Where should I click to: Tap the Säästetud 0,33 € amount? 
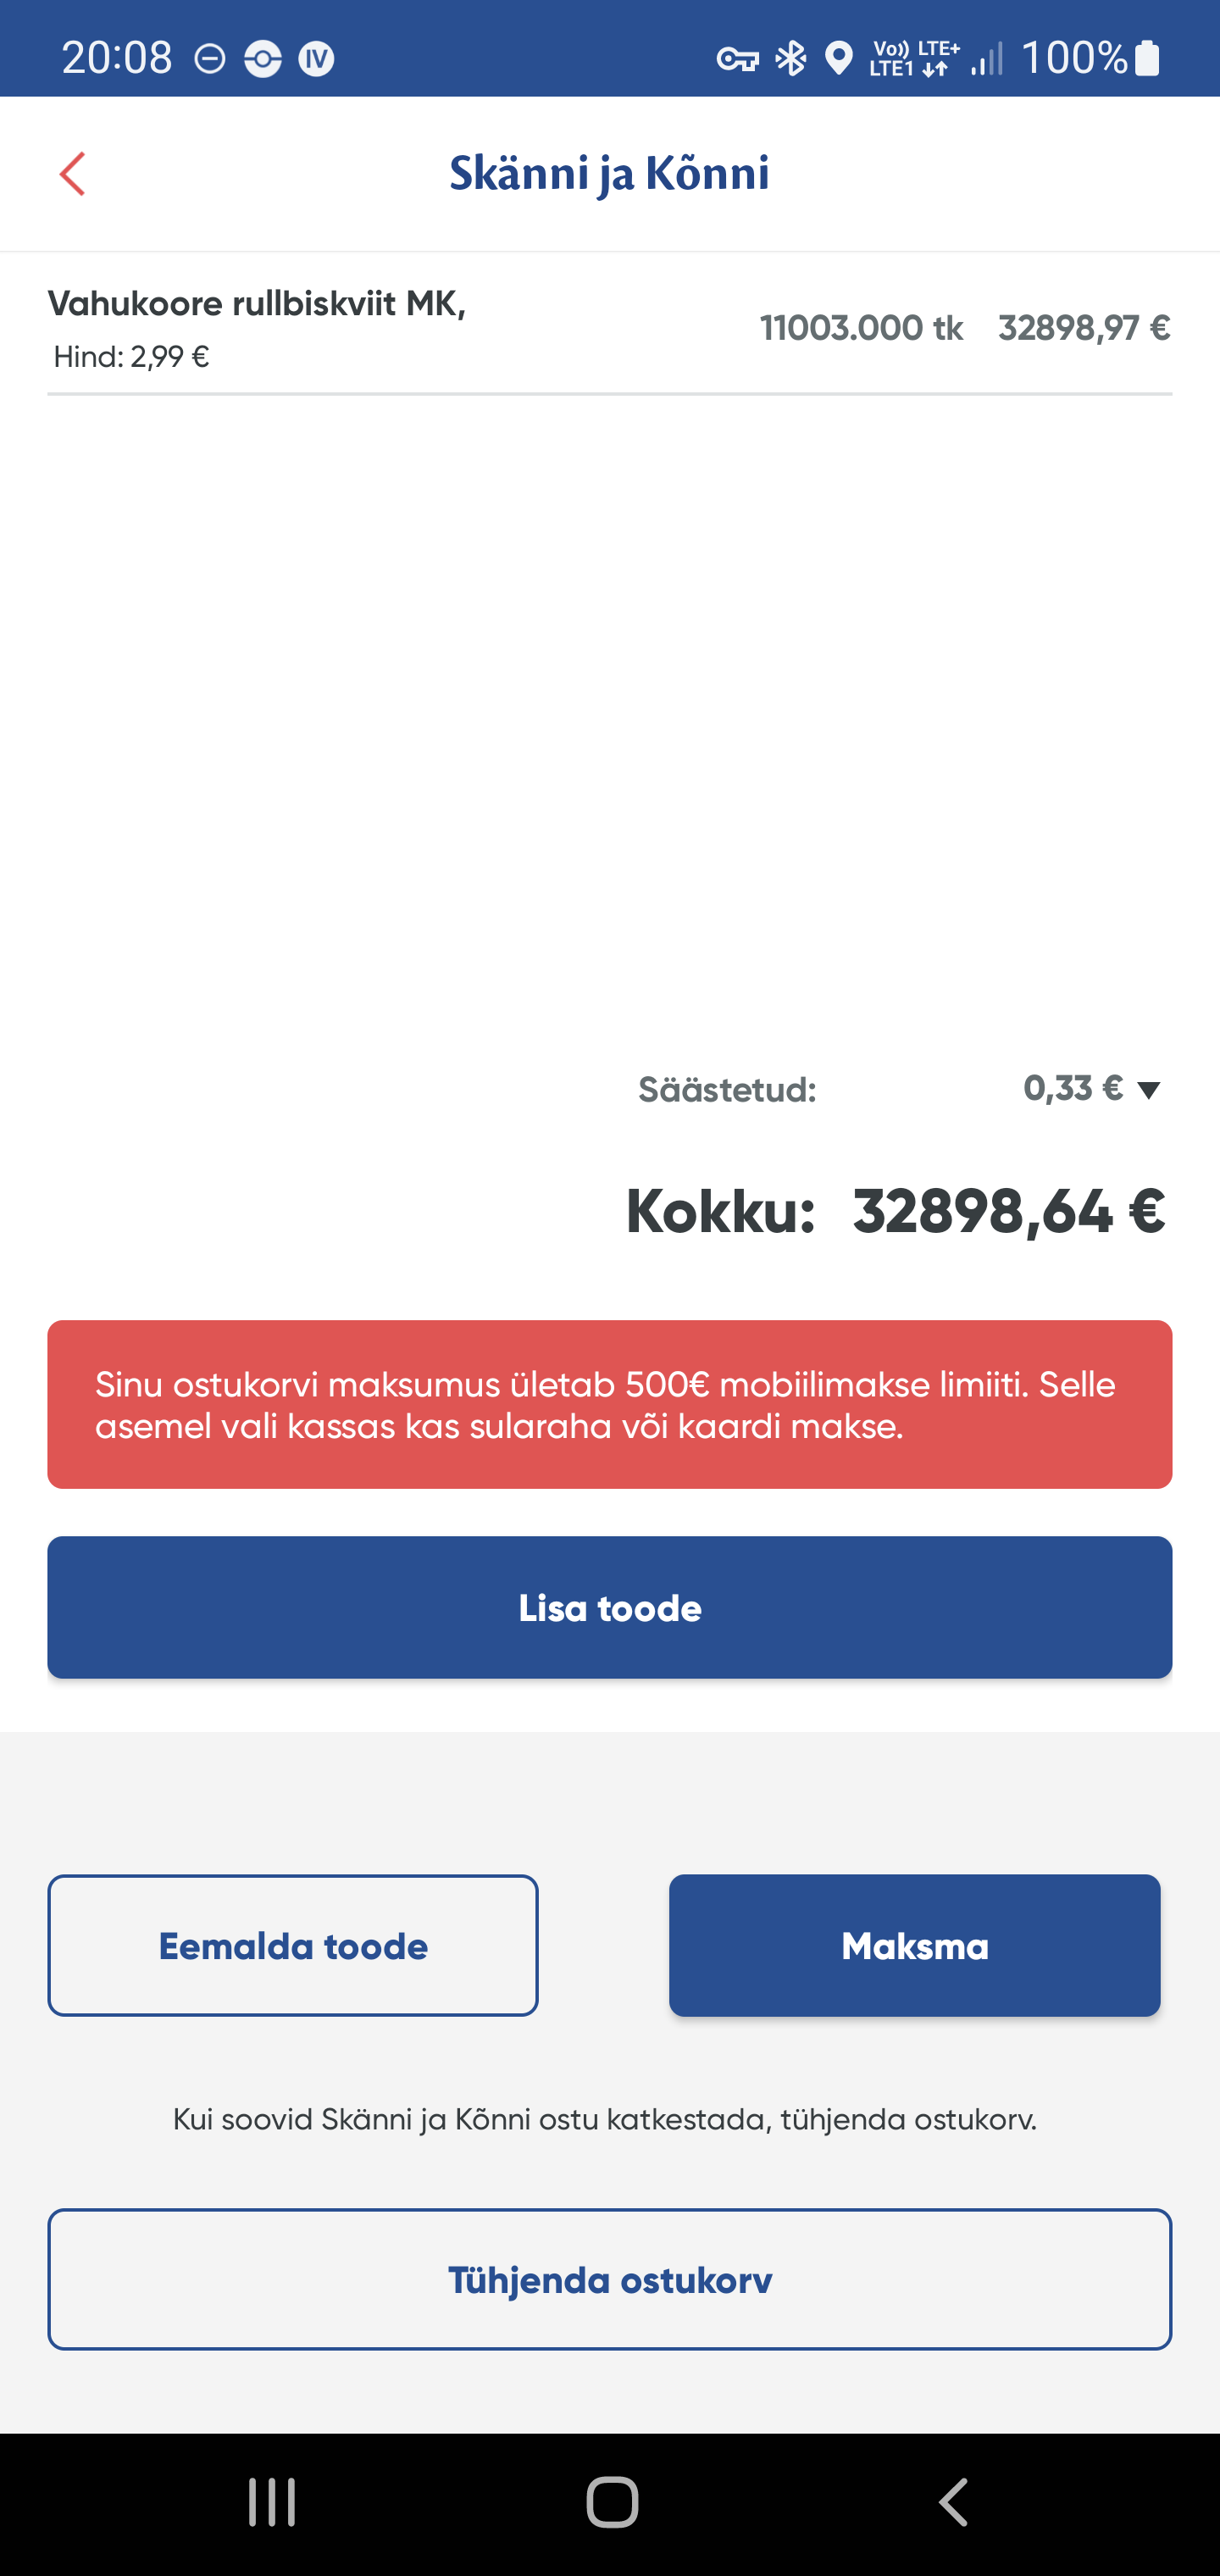(x=1072, y=1088)
